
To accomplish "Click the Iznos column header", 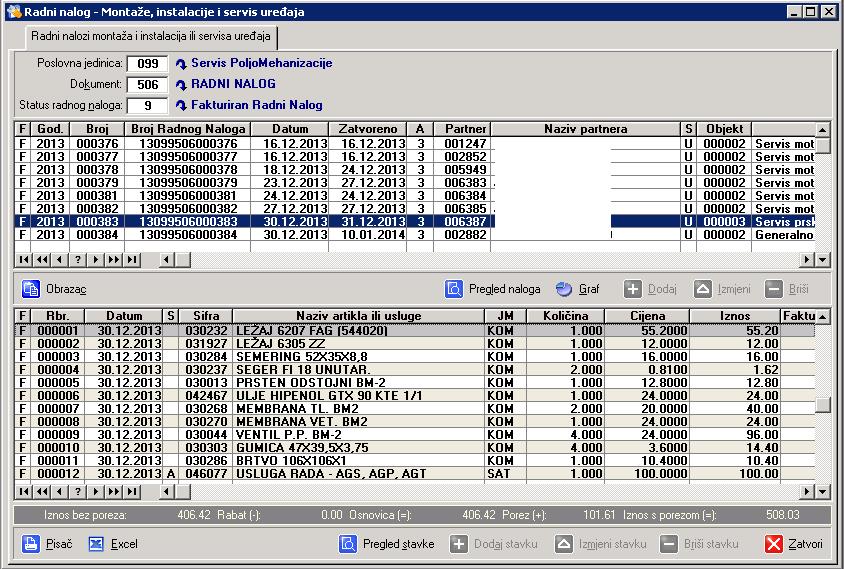I will (x=735, y=316).
